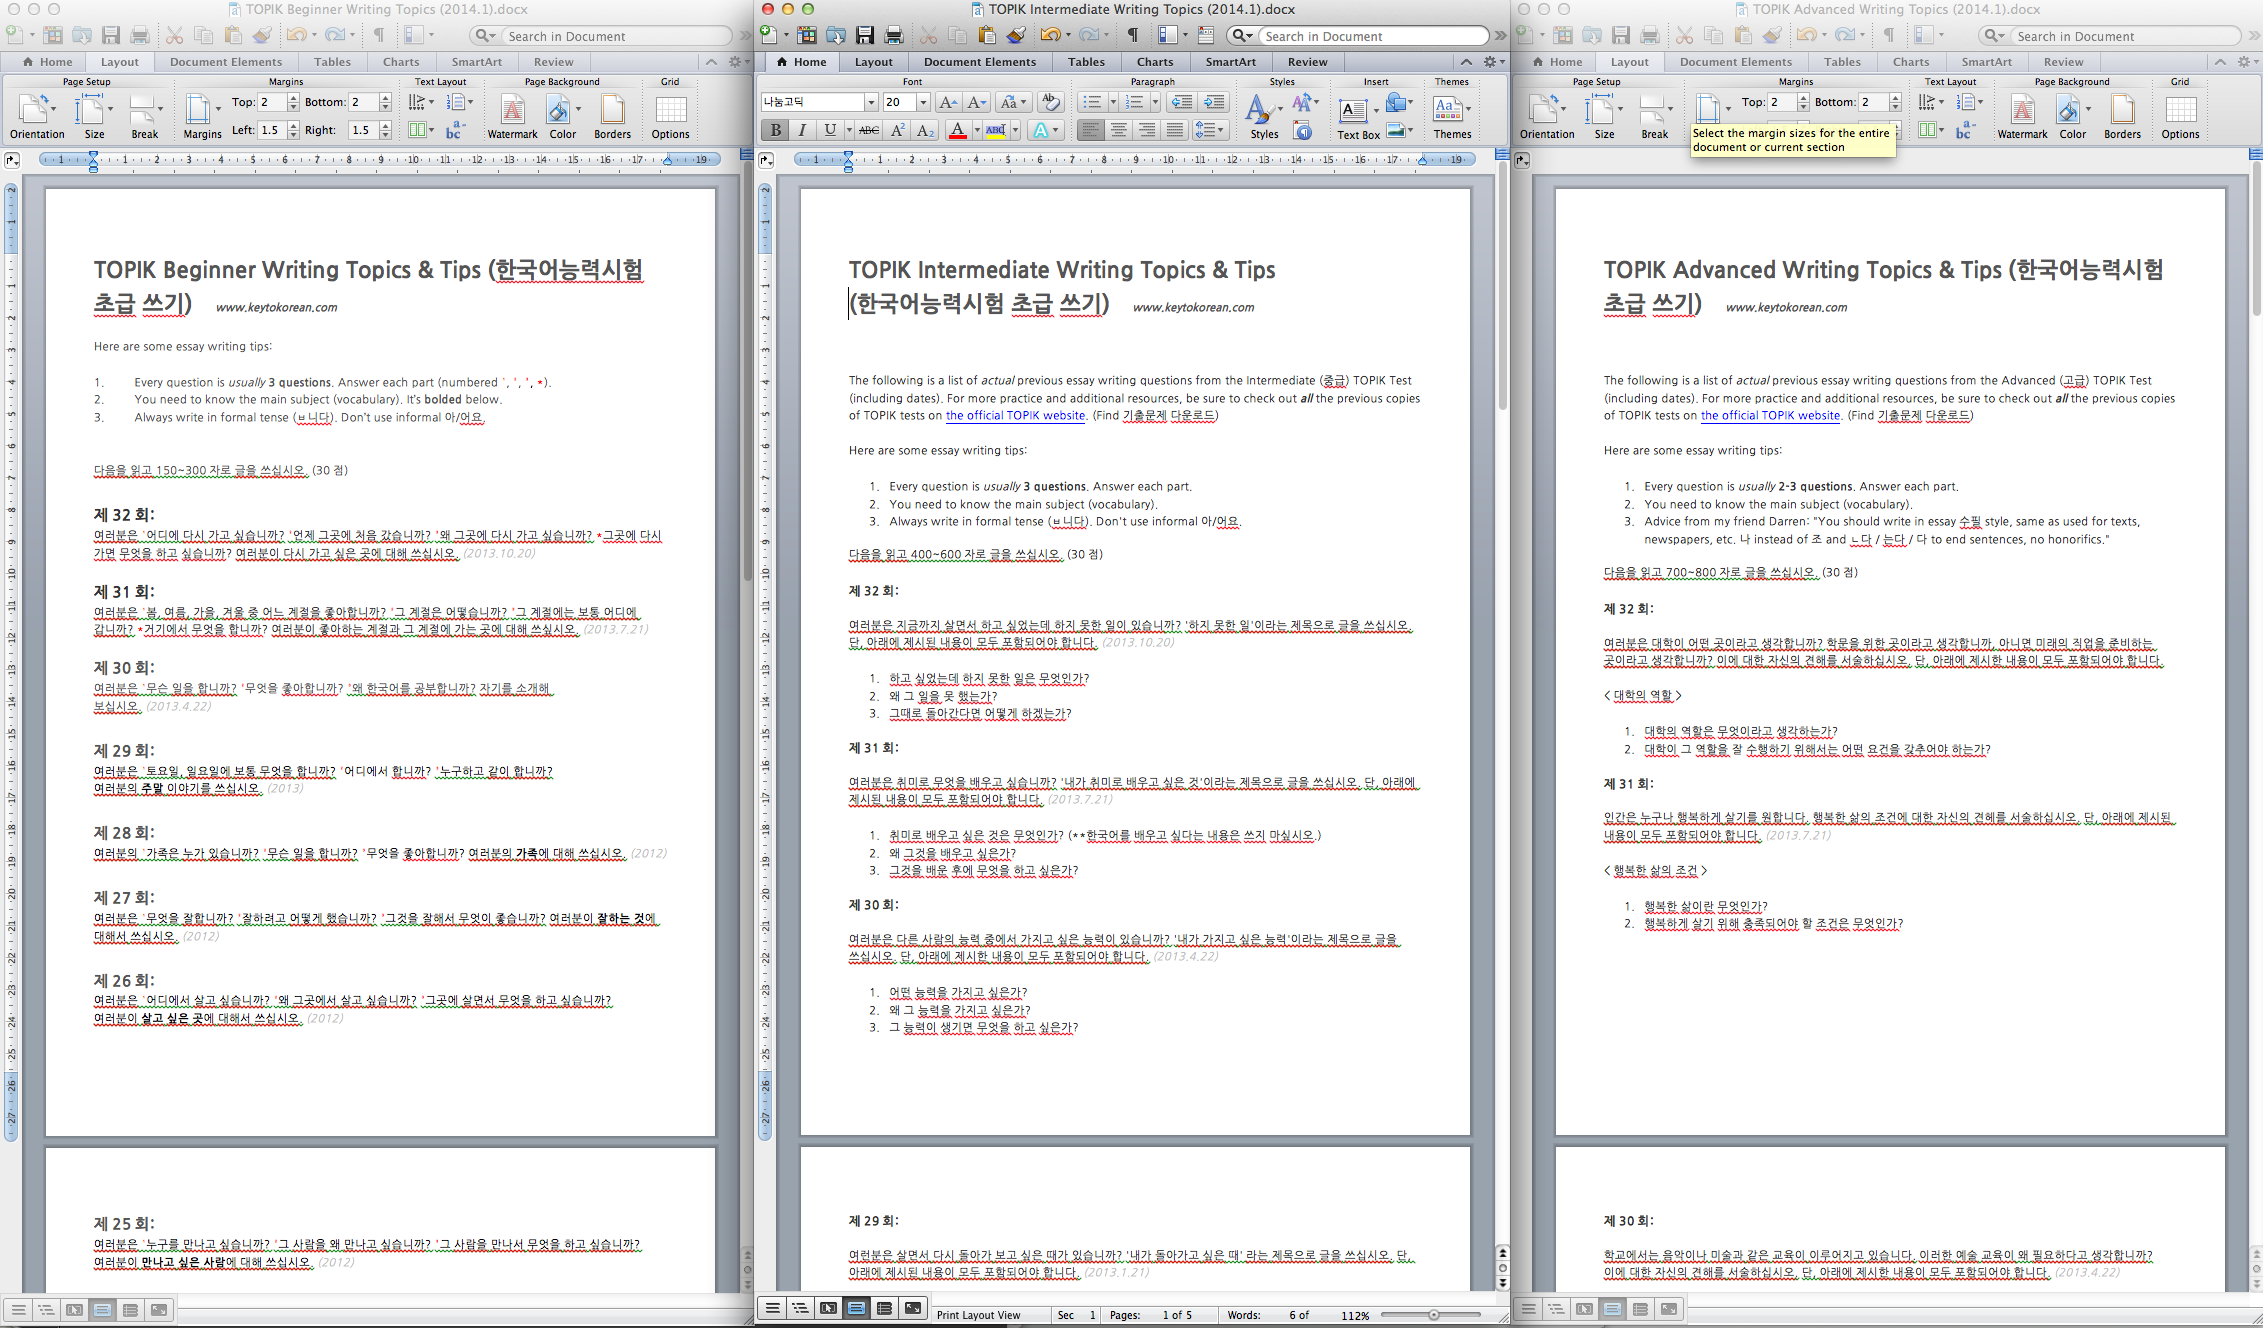Click the Superscript button in Font group
This screenshot has width=2263, height=1328.
coord(897,130)
